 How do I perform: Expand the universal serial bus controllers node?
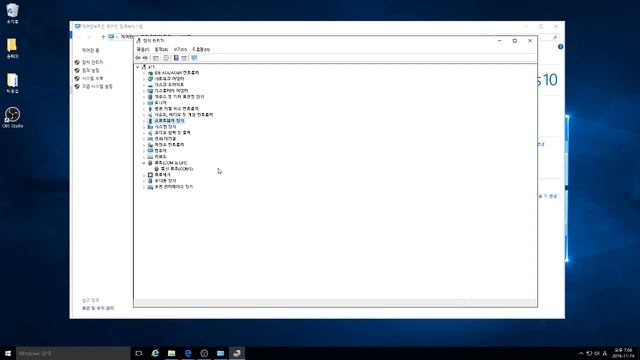click(144, 109)
